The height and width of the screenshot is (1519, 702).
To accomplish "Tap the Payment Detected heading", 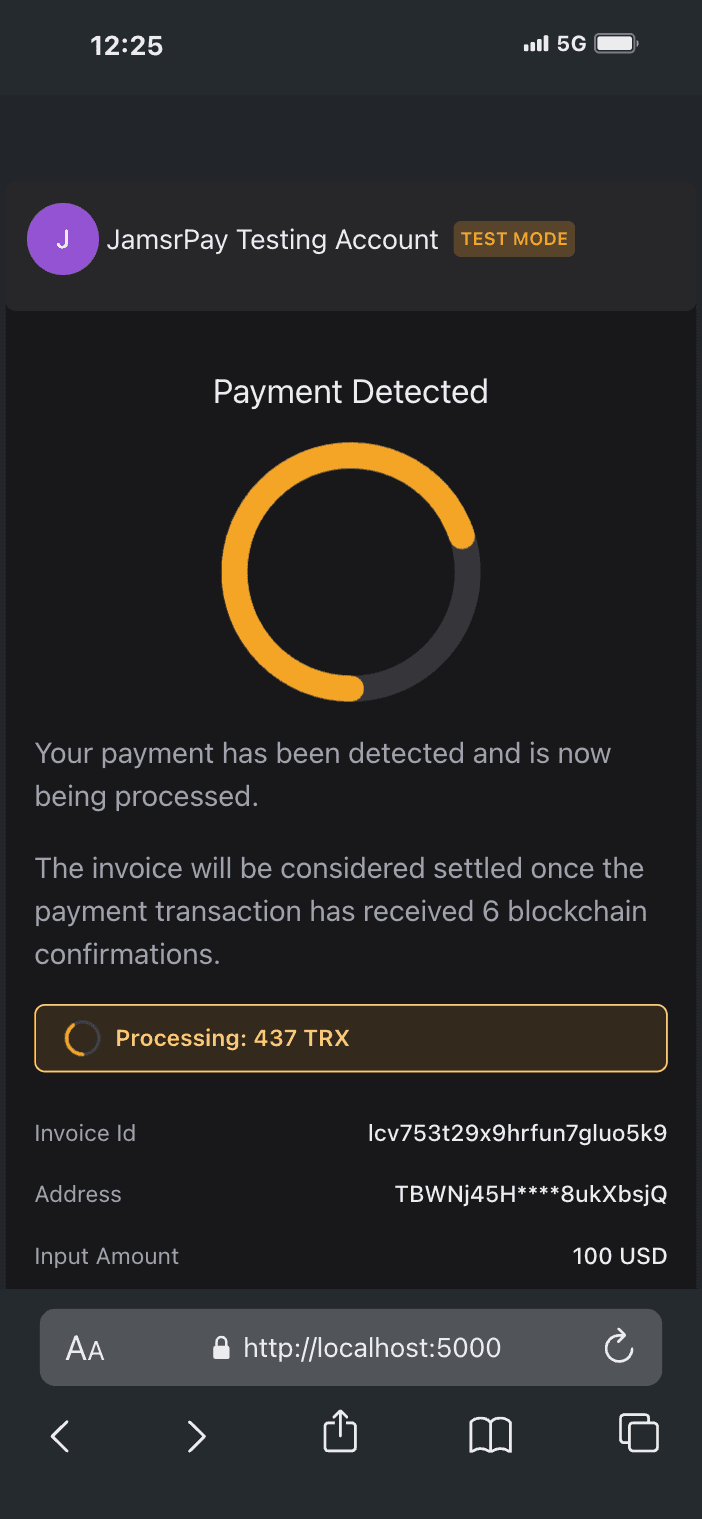I will [x=351, y=391].
